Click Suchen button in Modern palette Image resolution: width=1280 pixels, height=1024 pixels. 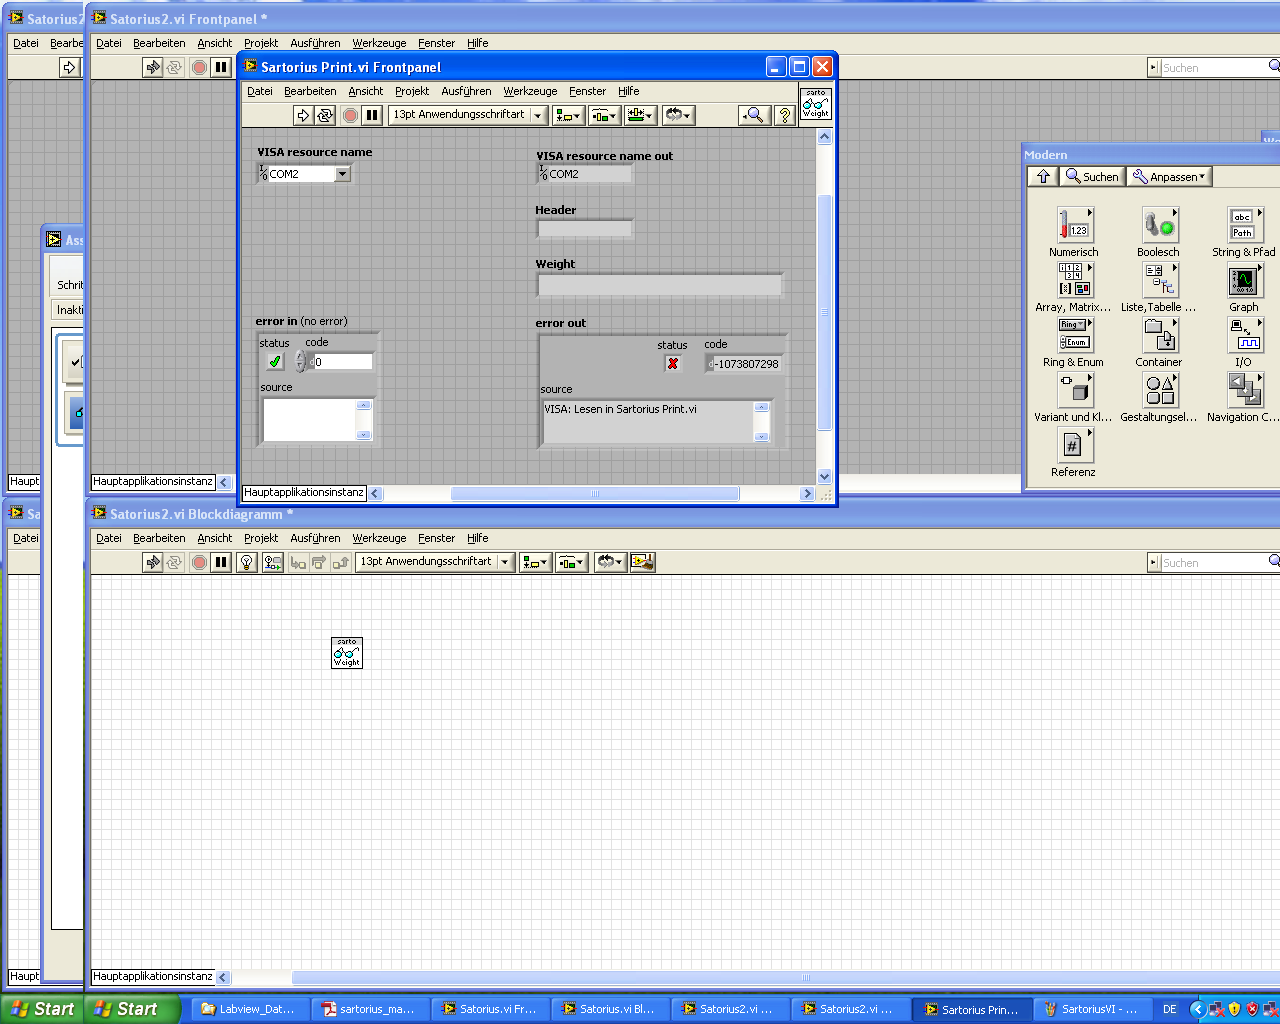click(x=1092, y=177)
